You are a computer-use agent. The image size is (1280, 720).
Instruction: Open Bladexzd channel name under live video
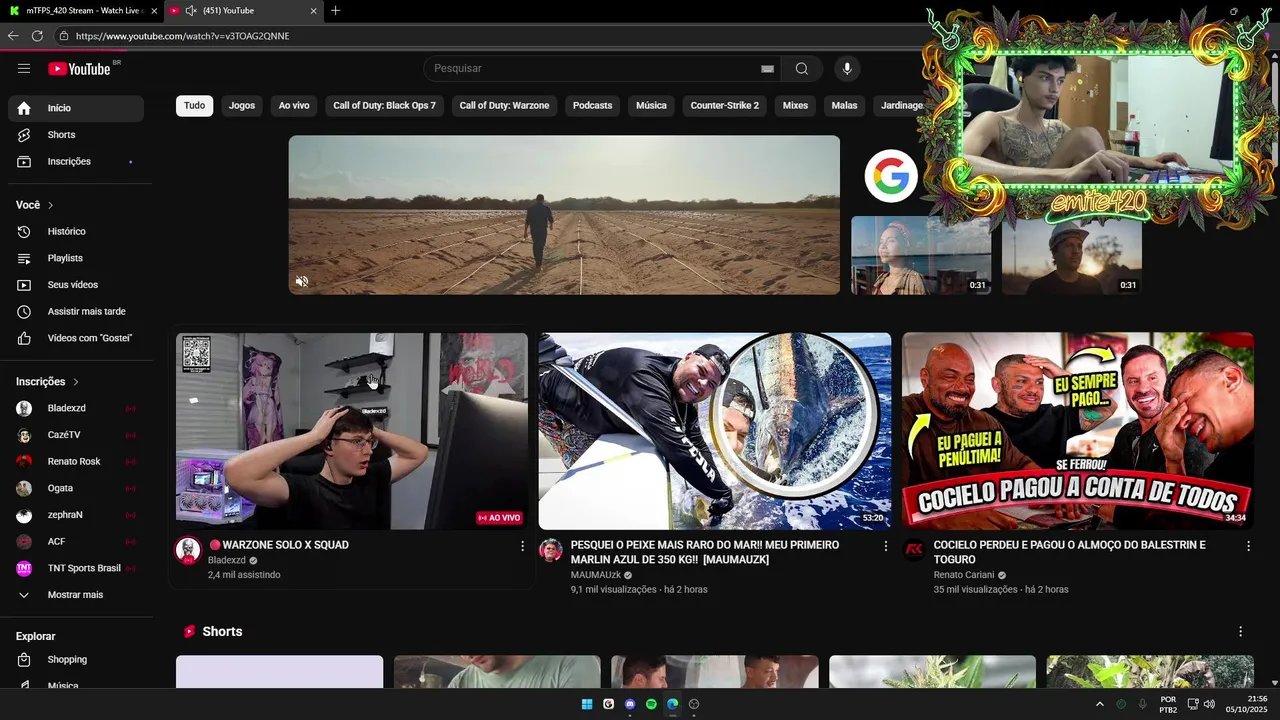pos(227,561)
